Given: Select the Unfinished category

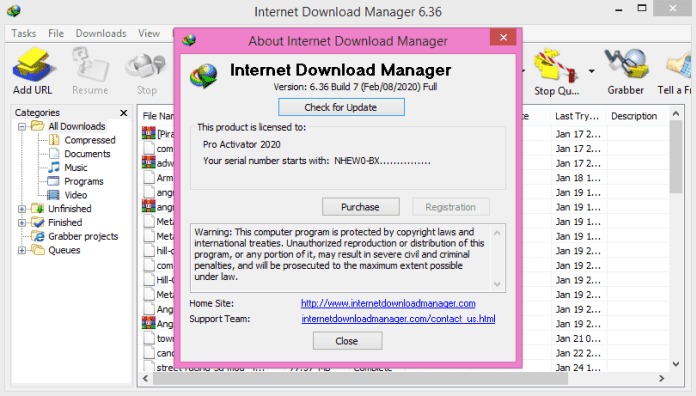Looking at the screenshot, I should [70, 209].
